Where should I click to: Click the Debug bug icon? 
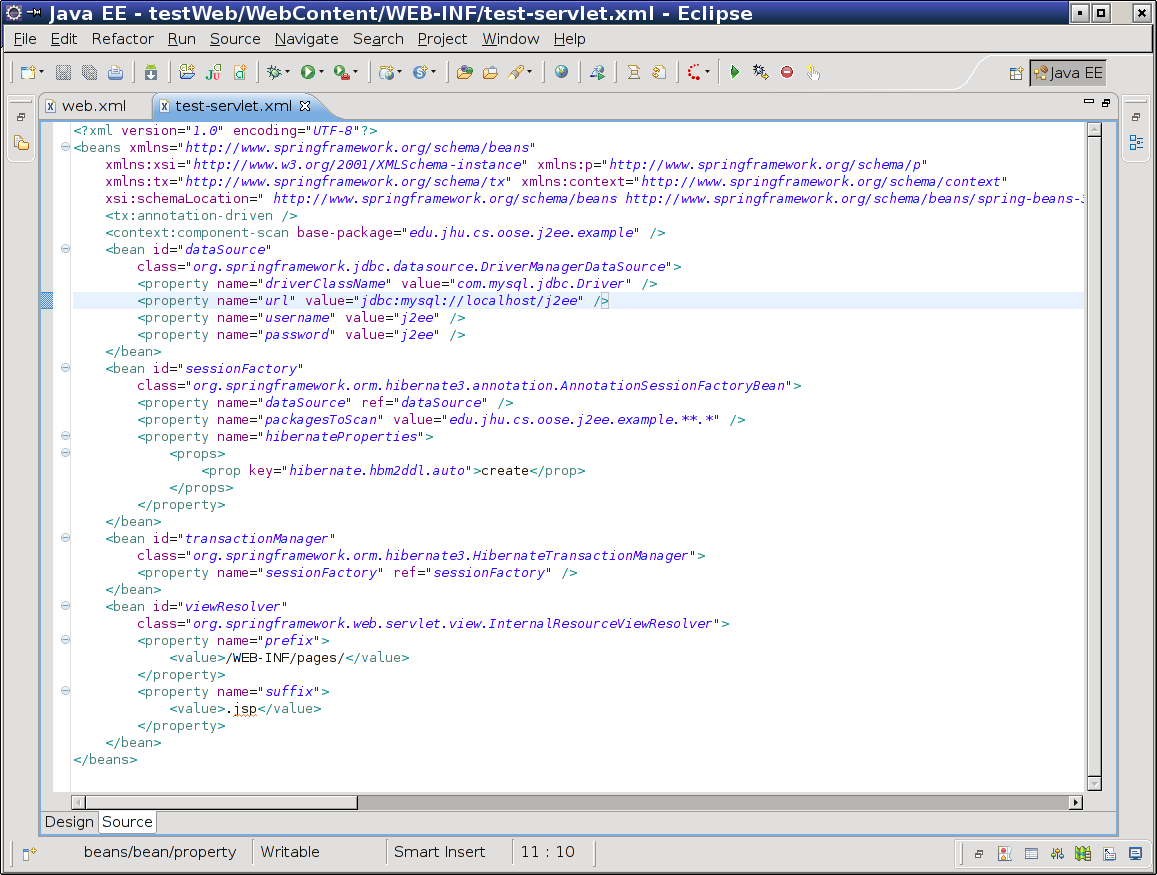pos(274,72)
